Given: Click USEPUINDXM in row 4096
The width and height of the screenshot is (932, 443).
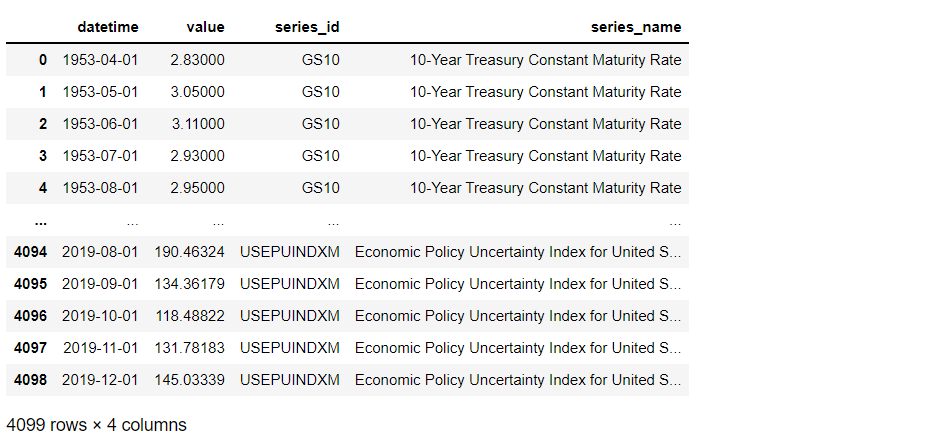Looking at the screenshot, I should click(x=289, y=316).
